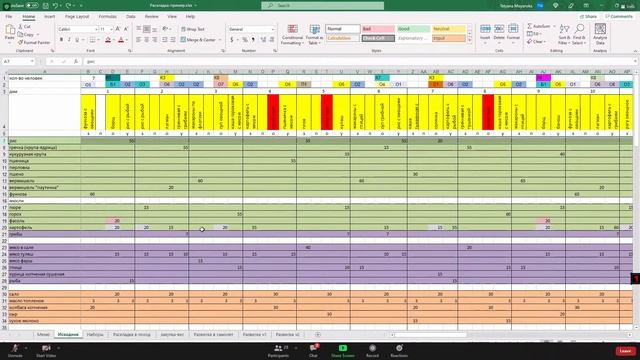
Task: Open the Comments pane button
Action: [x=619, y=16]
